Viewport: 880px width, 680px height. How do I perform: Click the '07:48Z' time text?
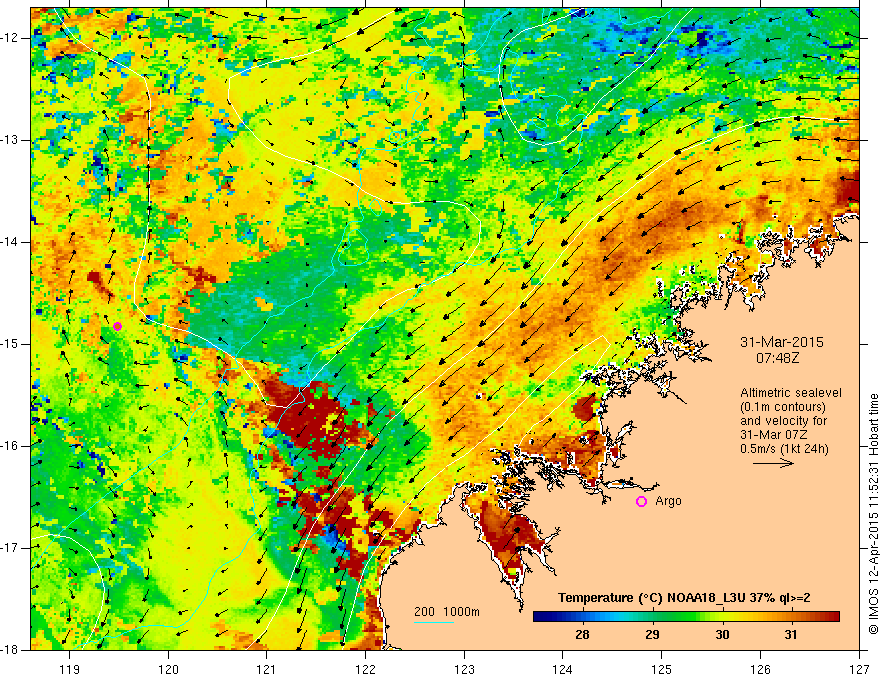pos(777,358)
